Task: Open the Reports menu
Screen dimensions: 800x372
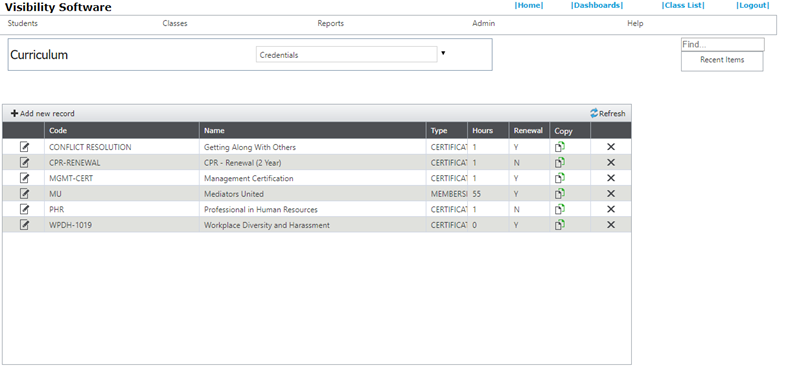Action: click(331, 23)
